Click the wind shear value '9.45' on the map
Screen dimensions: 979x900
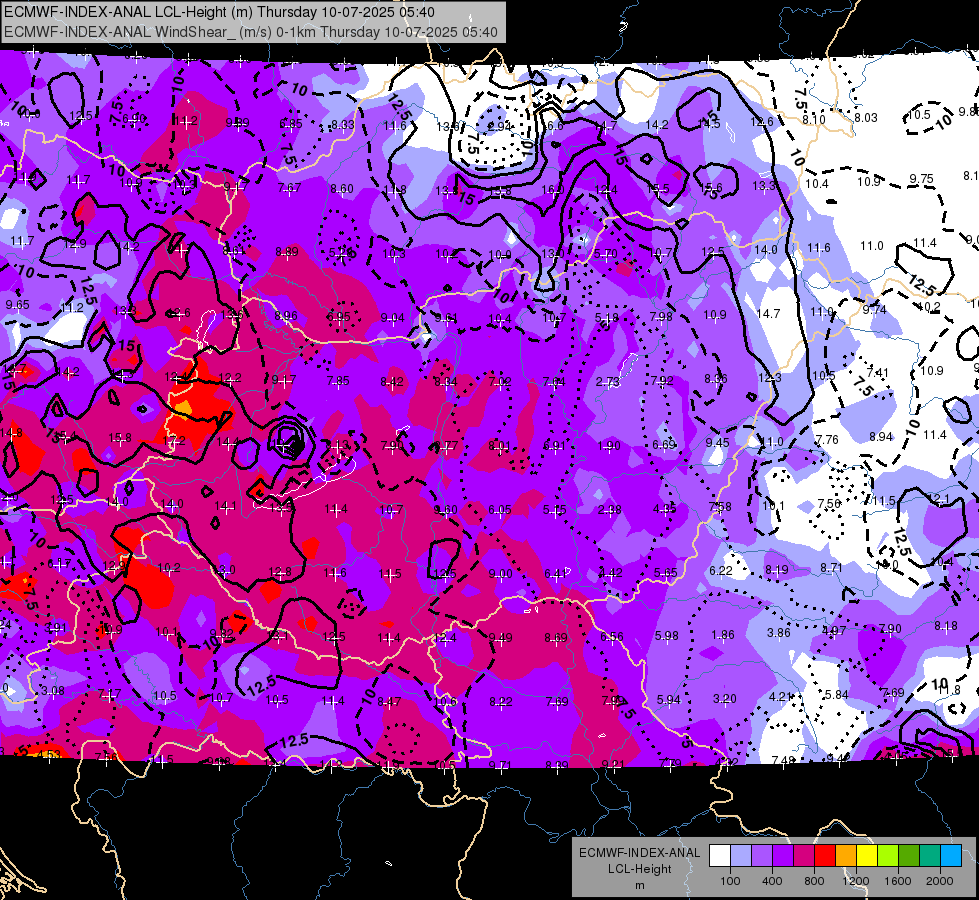click(717, 443)
